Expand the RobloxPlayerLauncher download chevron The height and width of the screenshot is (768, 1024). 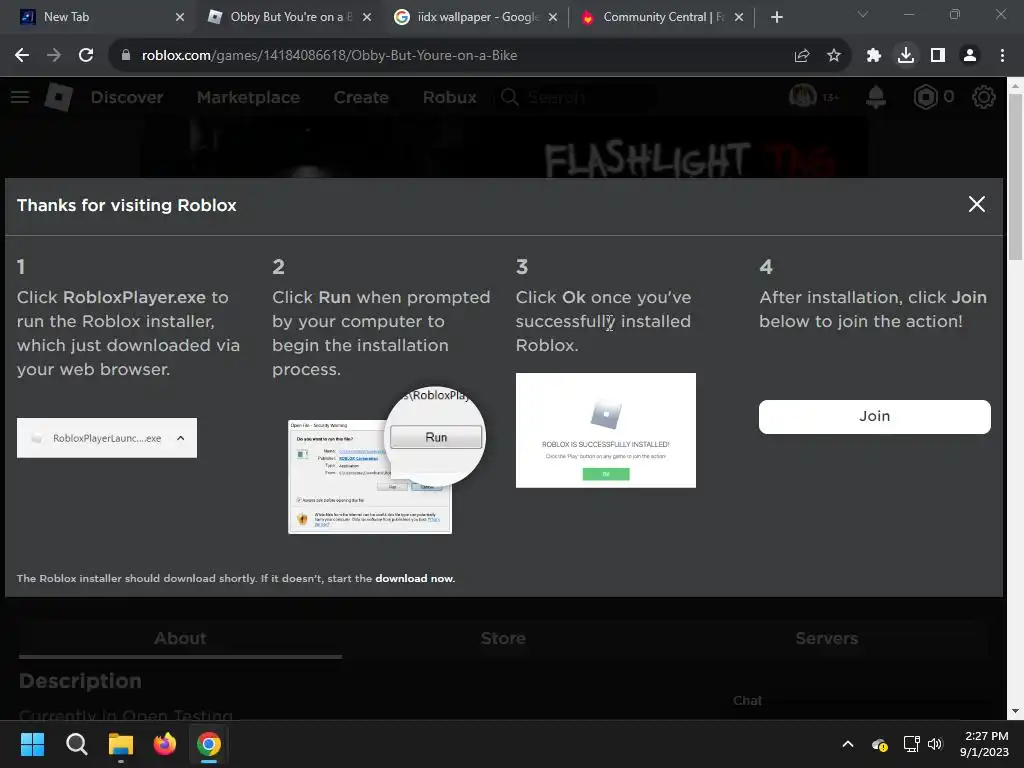point(181,438)
